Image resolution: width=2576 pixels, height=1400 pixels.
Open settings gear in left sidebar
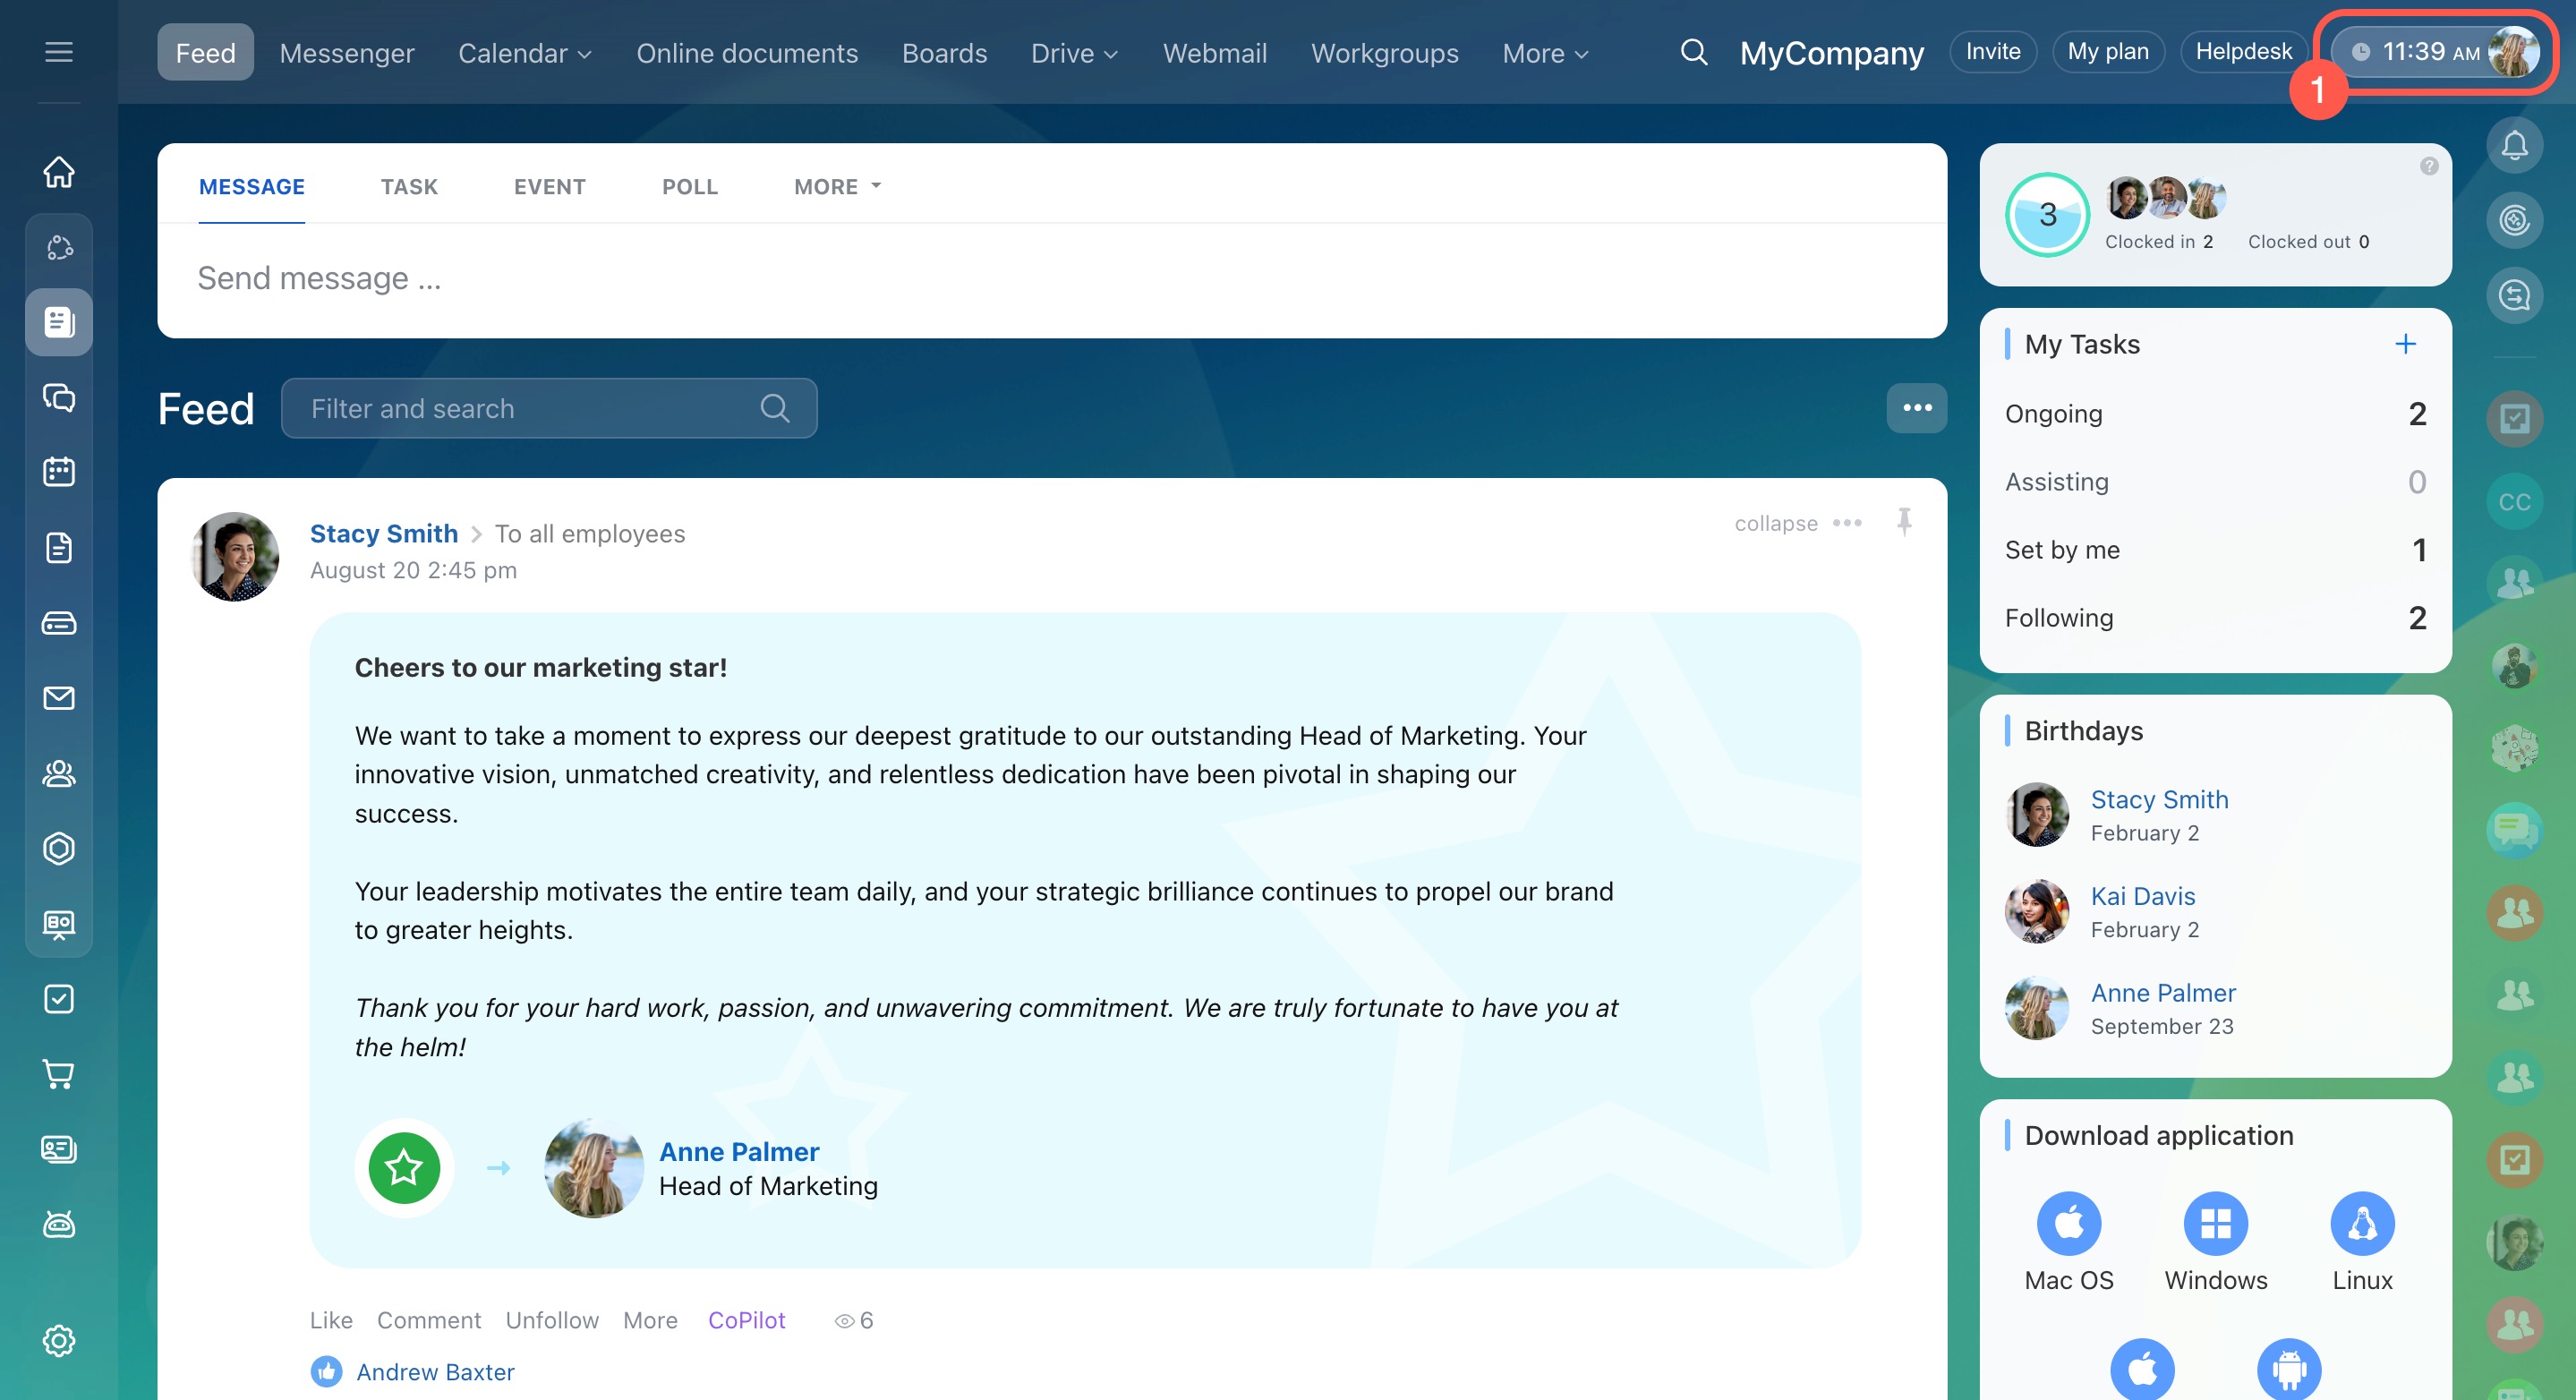click(x=59, y=1340)
